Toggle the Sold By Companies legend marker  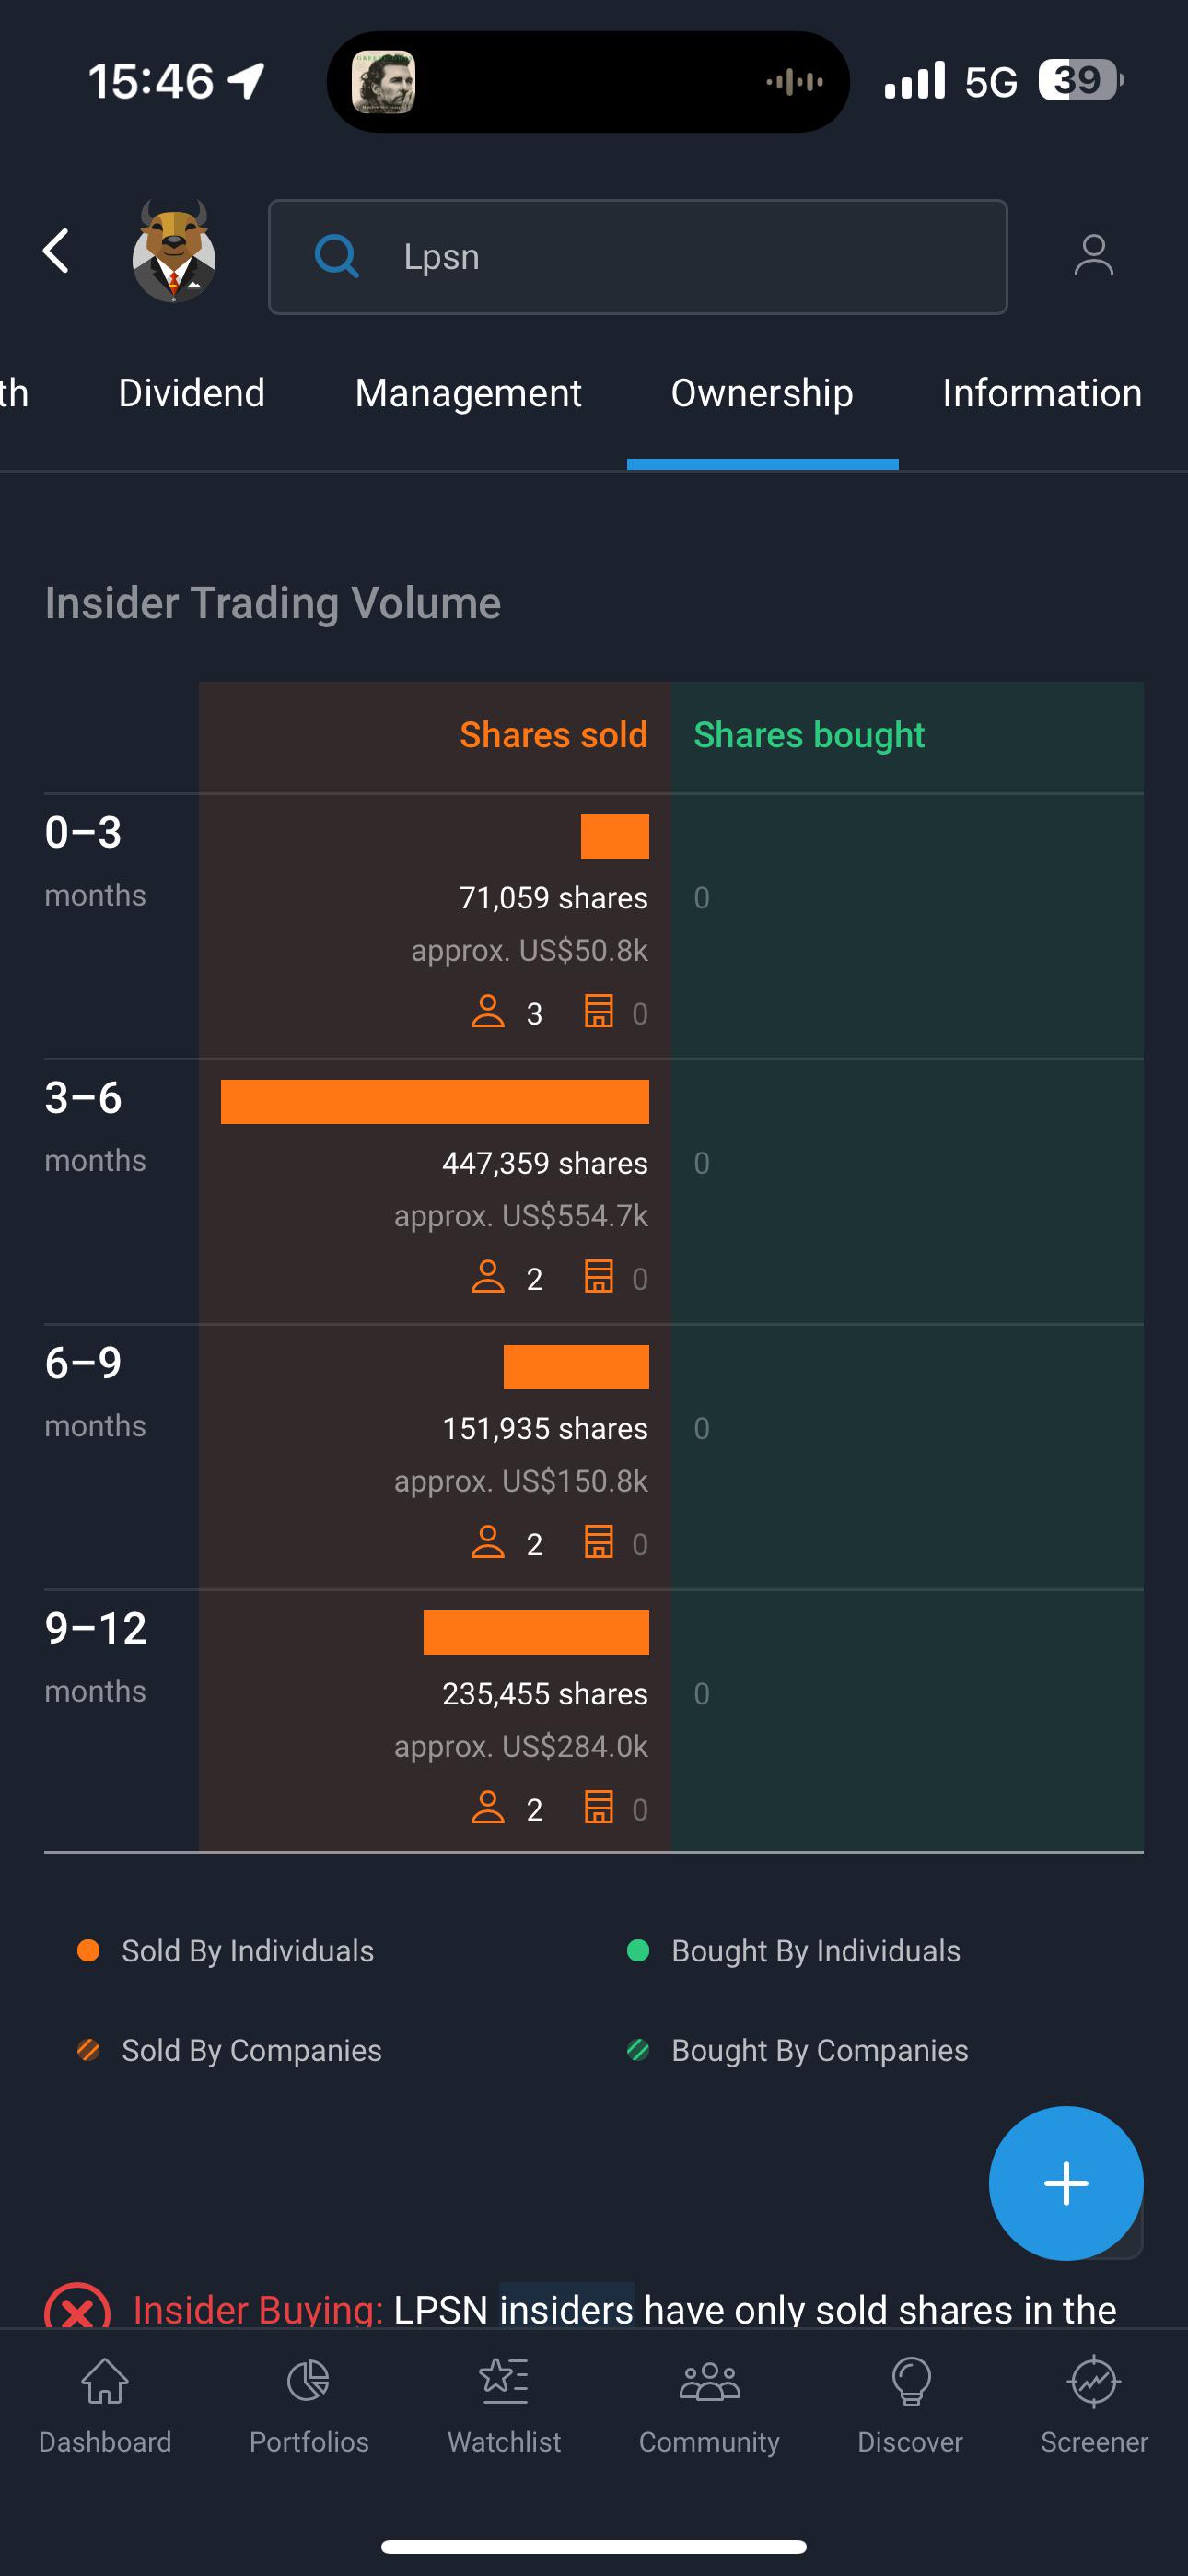pyautogui.click(x=88, y=2050)
